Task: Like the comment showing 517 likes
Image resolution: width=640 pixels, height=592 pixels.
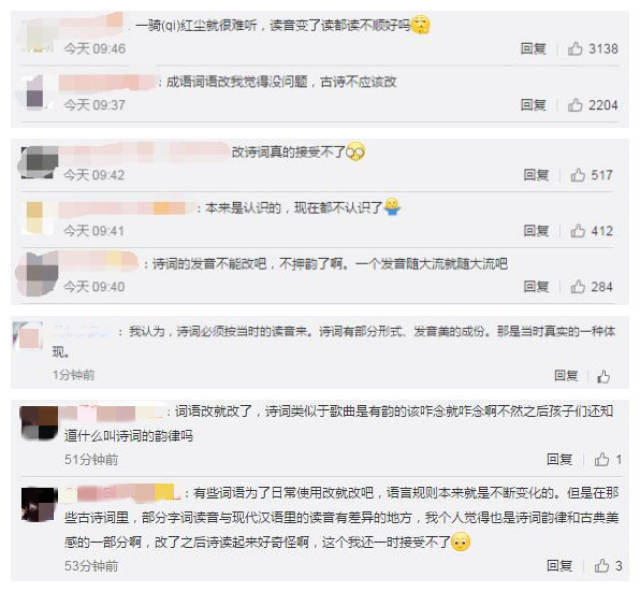Action: pyautogui.click(x=578, y=175)
